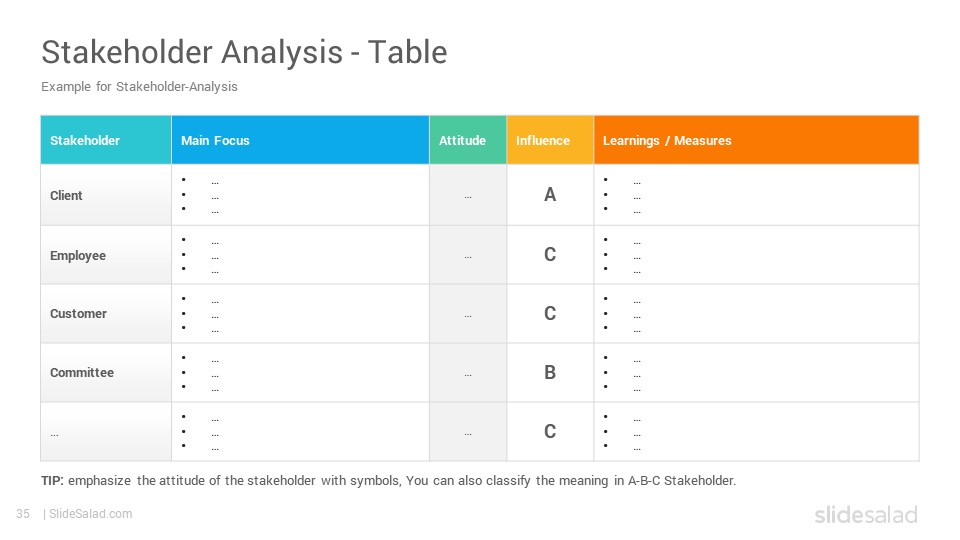Click the slidesalad logo watermark
The height and width of the screenshot is (540, 960).
point(866,514)
